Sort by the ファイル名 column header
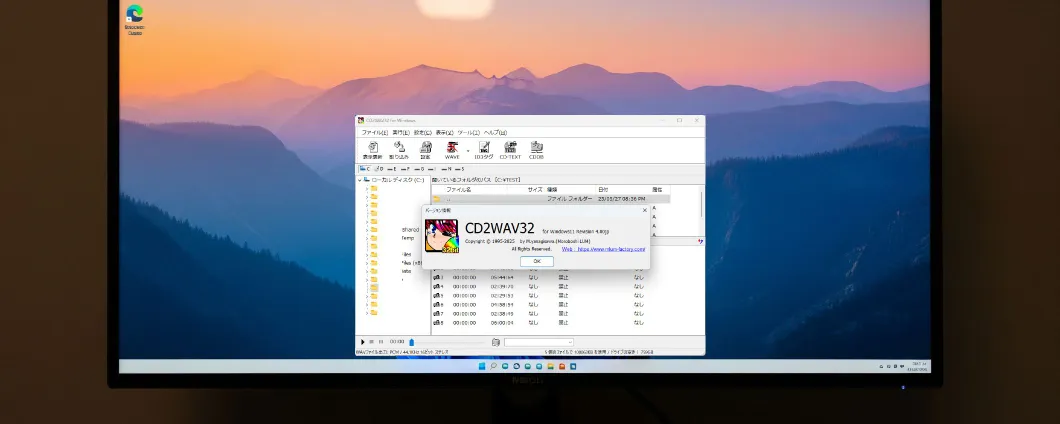Screen dimensions: 1060x424 click(458, 189)
